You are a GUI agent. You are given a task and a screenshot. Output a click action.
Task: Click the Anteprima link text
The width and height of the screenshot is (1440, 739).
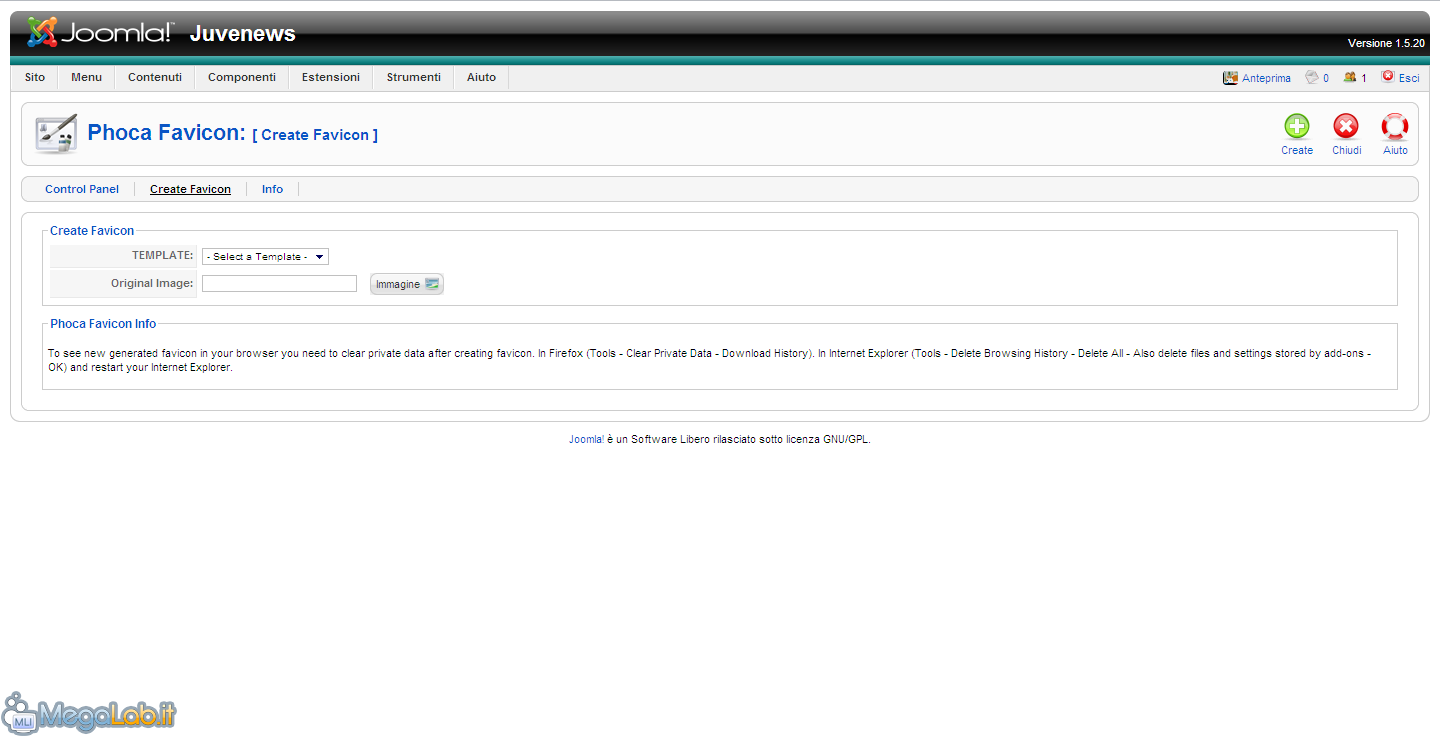click(x=1266, y=78)
